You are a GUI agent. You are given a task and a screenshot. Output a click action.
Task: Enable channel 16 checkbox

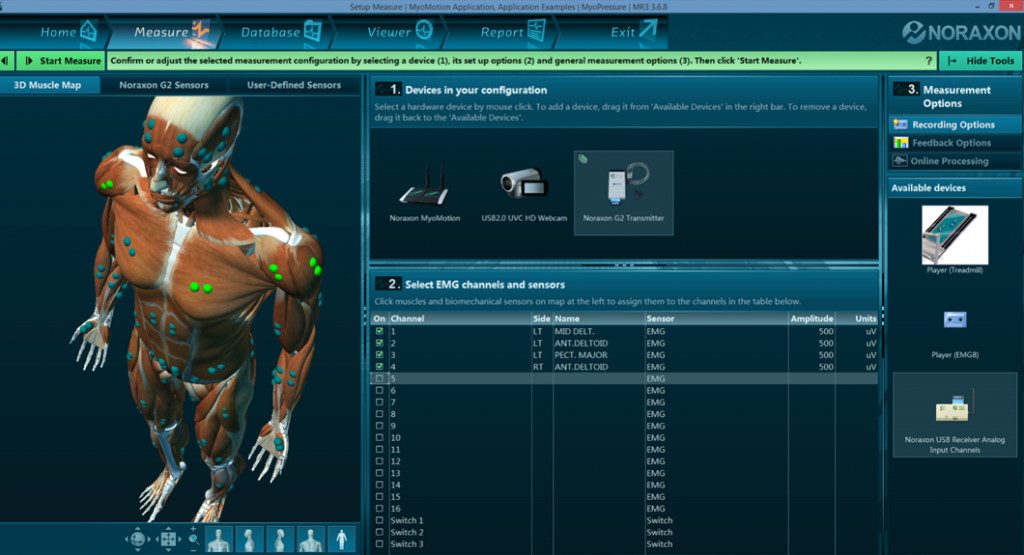tap(379, 508)
